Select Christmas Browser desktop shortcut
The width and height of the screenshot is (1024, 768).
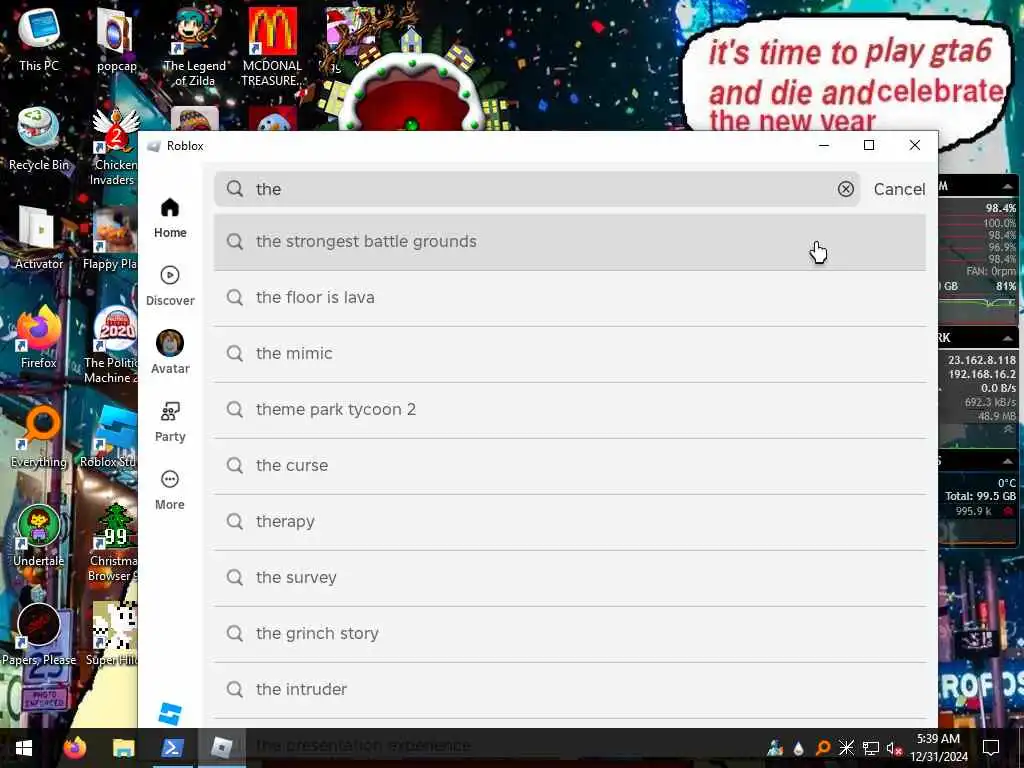point(113,542)
